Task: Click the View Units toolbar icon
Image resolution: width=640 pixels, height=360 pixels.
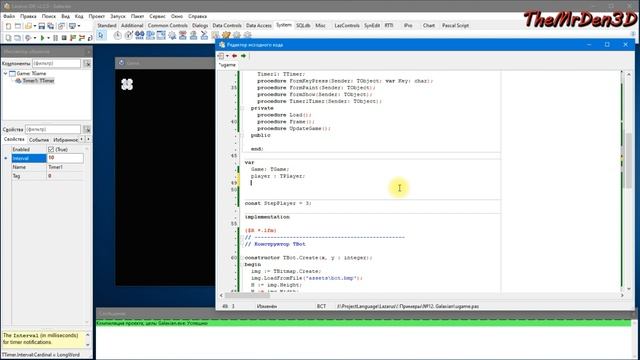Action: coord(8,38)
